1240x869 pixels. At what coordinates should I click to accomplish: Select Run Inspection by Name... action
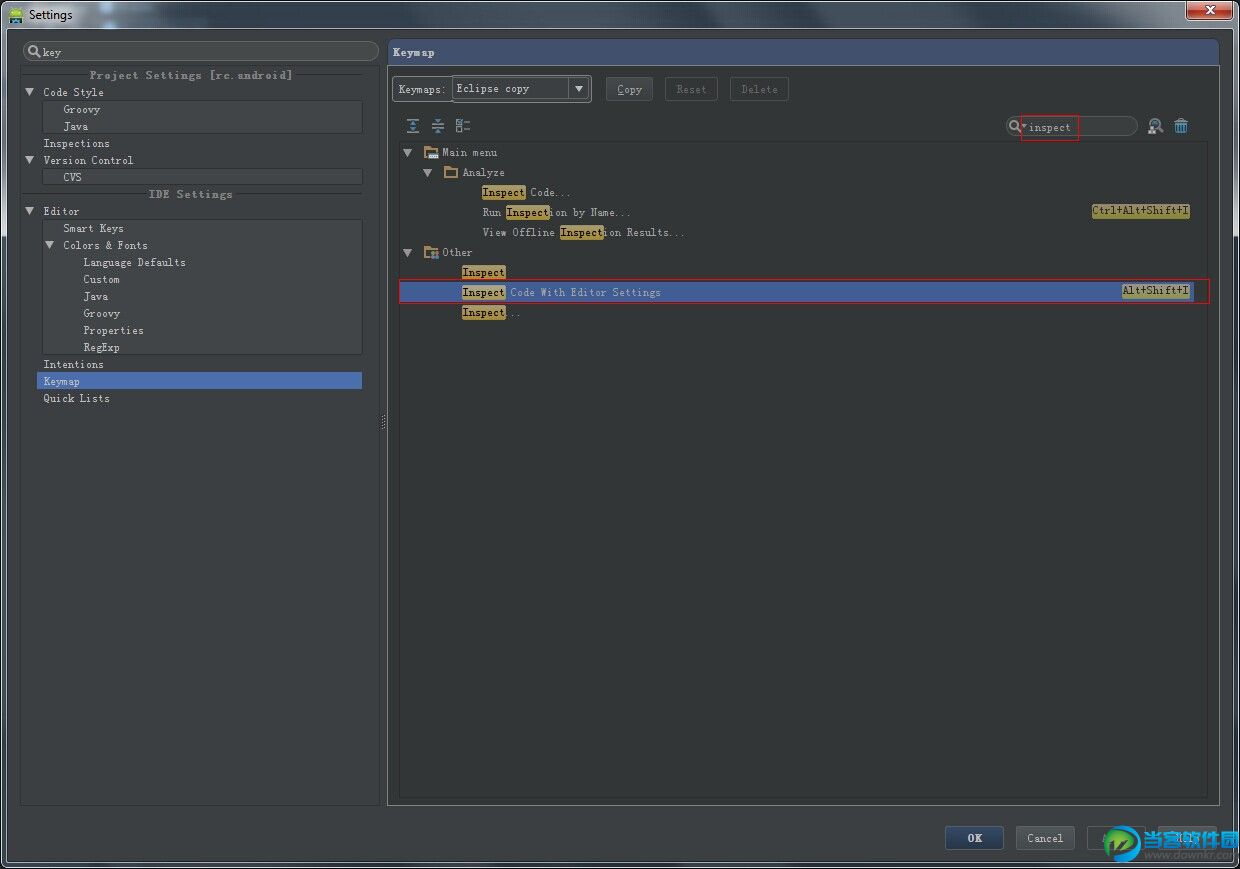[x=557, y=212]
